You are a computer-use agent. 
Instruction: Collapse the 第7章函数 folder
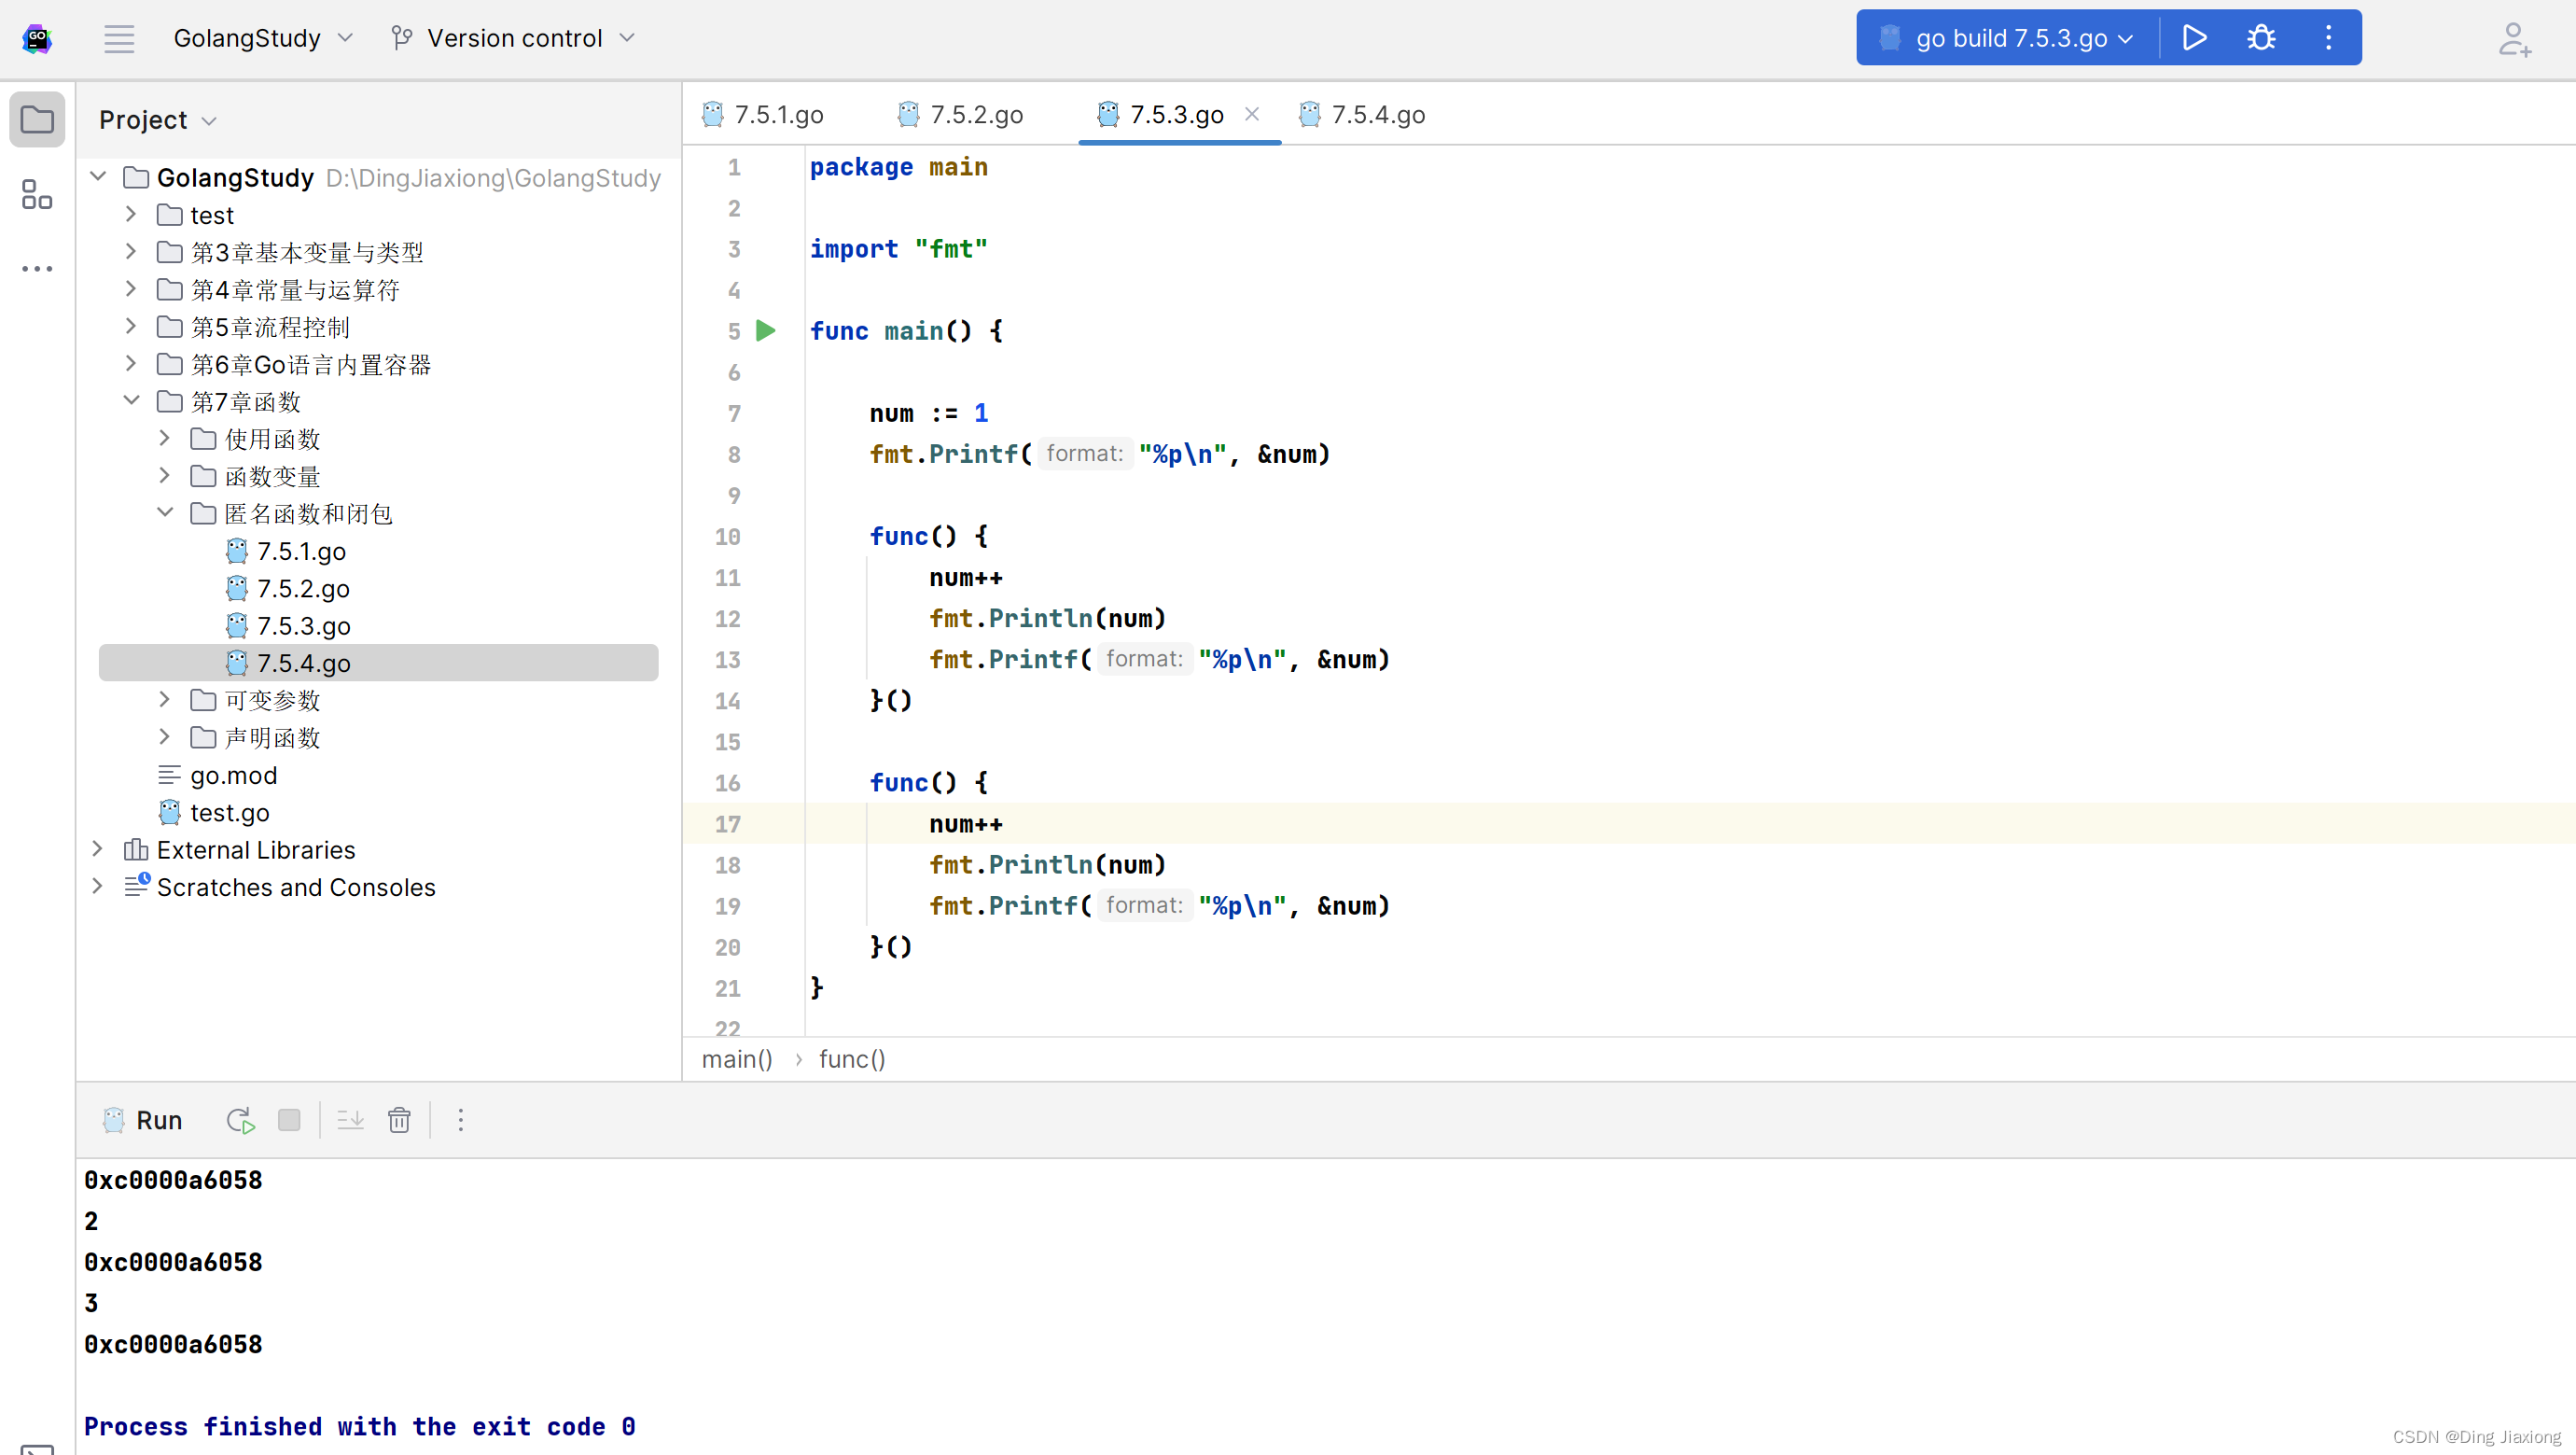(131, 401)
